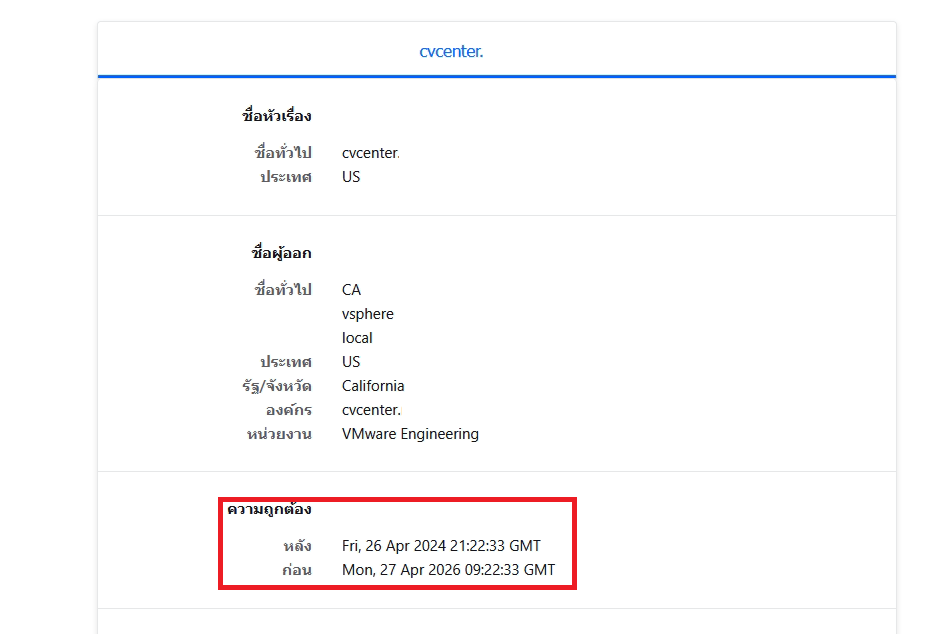The width and height of the screenshot is (935, 634).
Task: Click the รัฐ/จังหวัด field label
Action: (x=277, y=386)
